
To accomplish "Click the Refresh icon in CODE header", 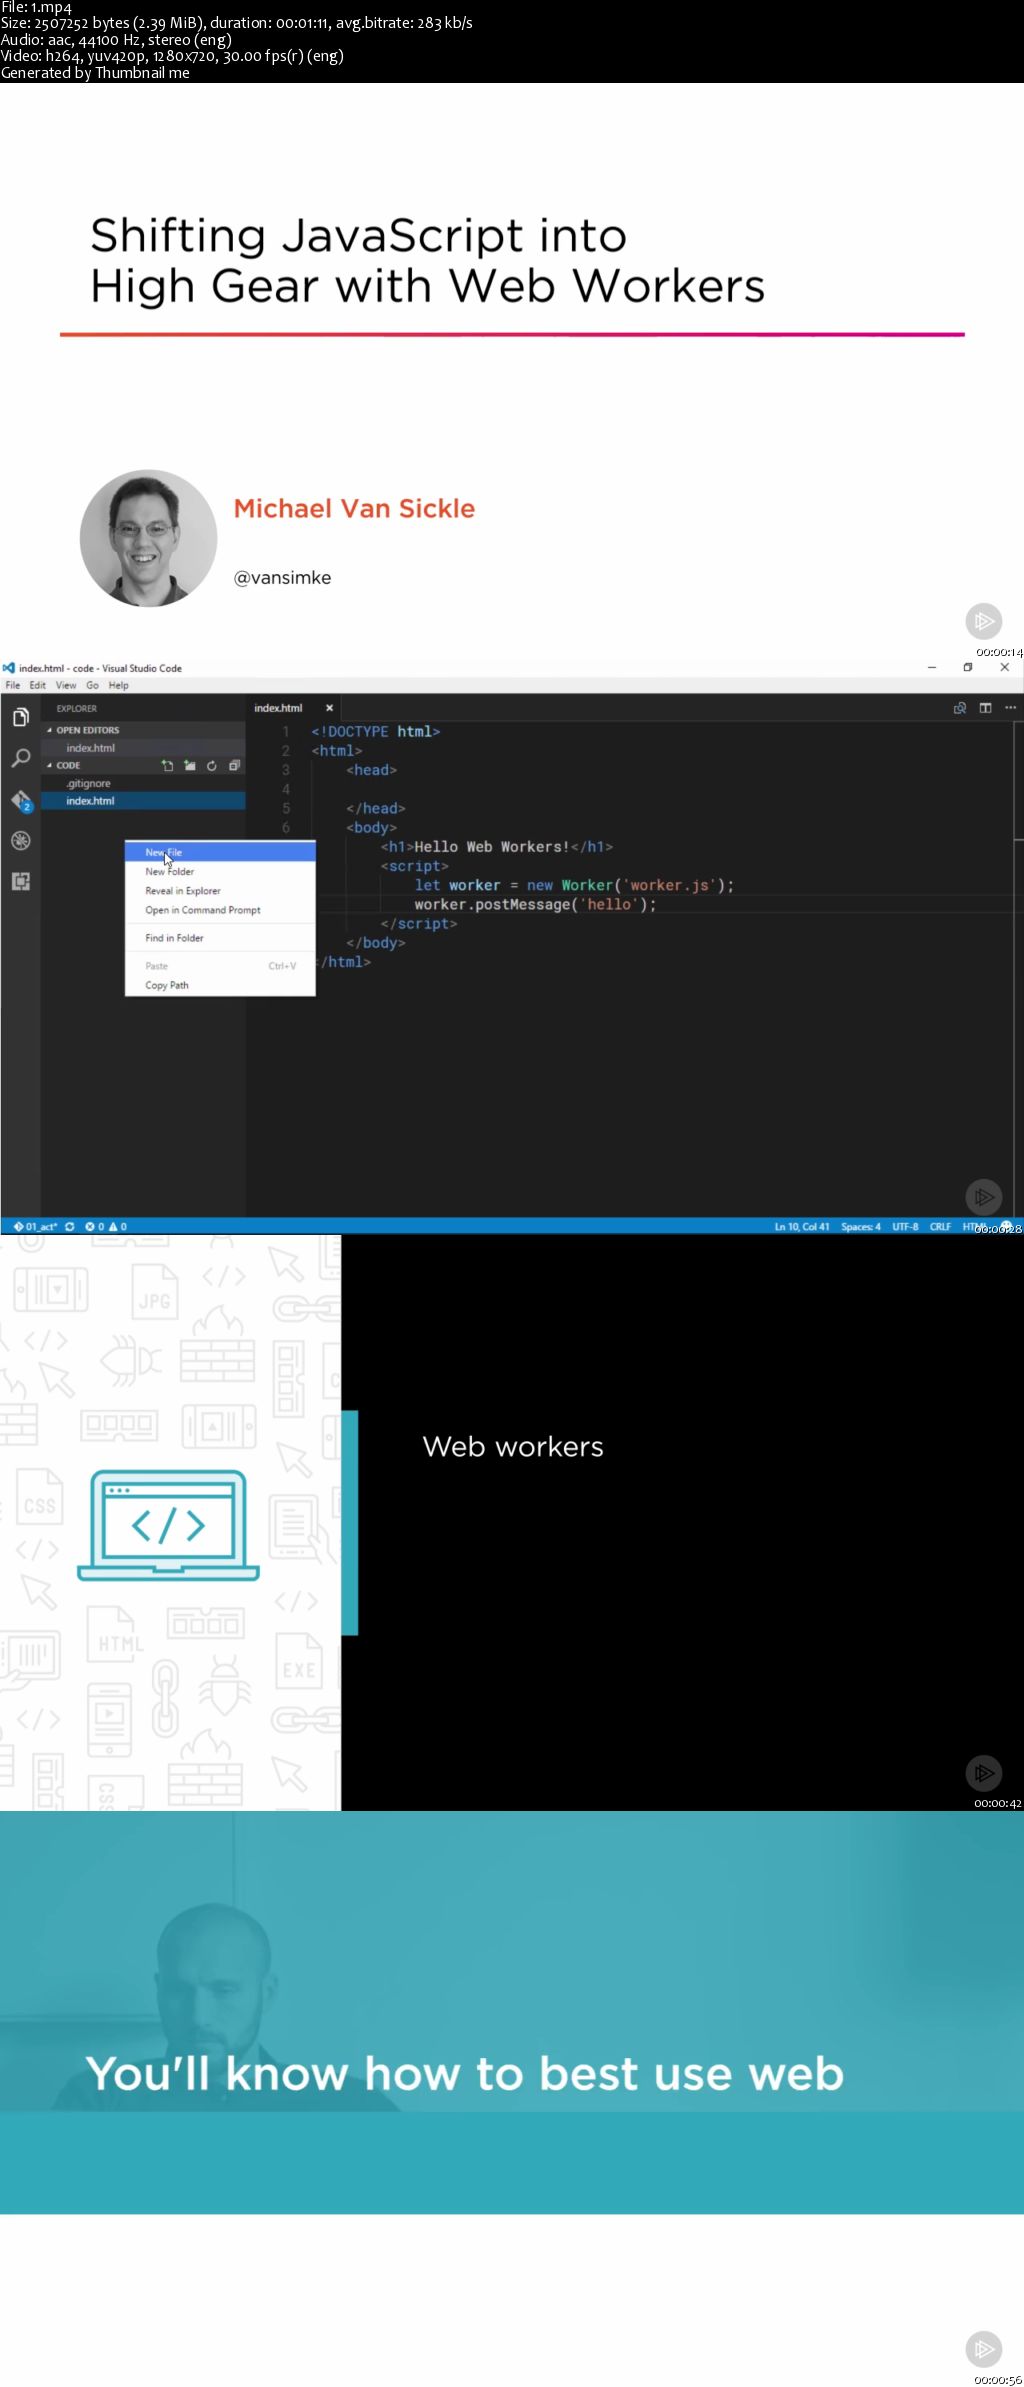I will 211,766.
